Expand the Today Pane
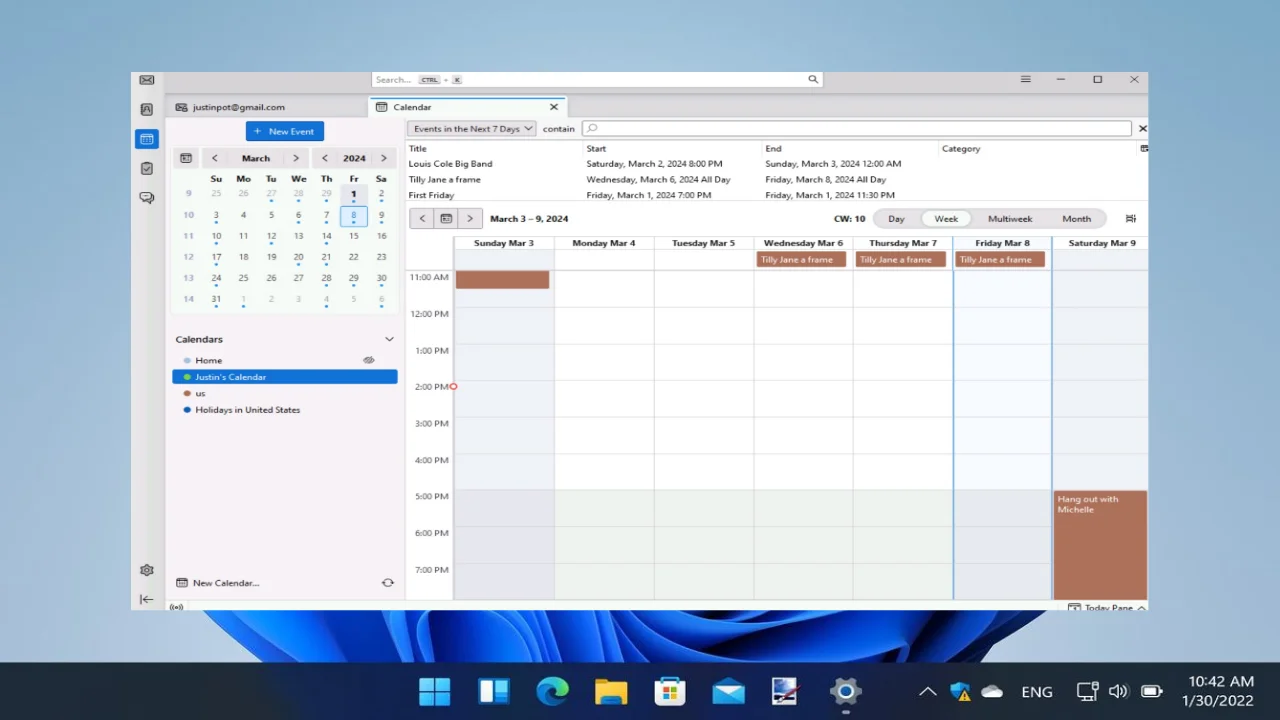Screen dimensions: 1280x720 1107,607
